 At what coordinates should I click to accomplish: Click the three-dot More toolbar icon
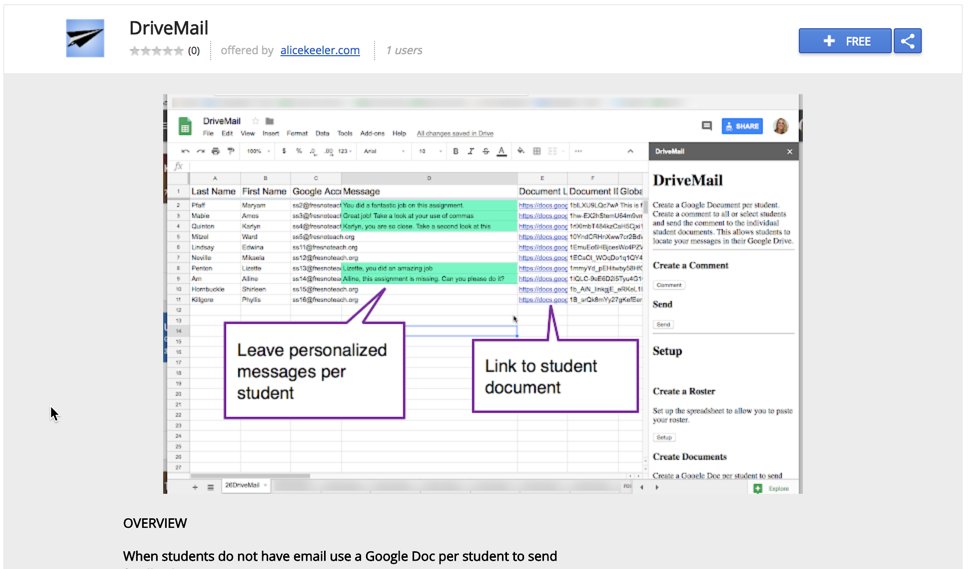coord(578,151)
